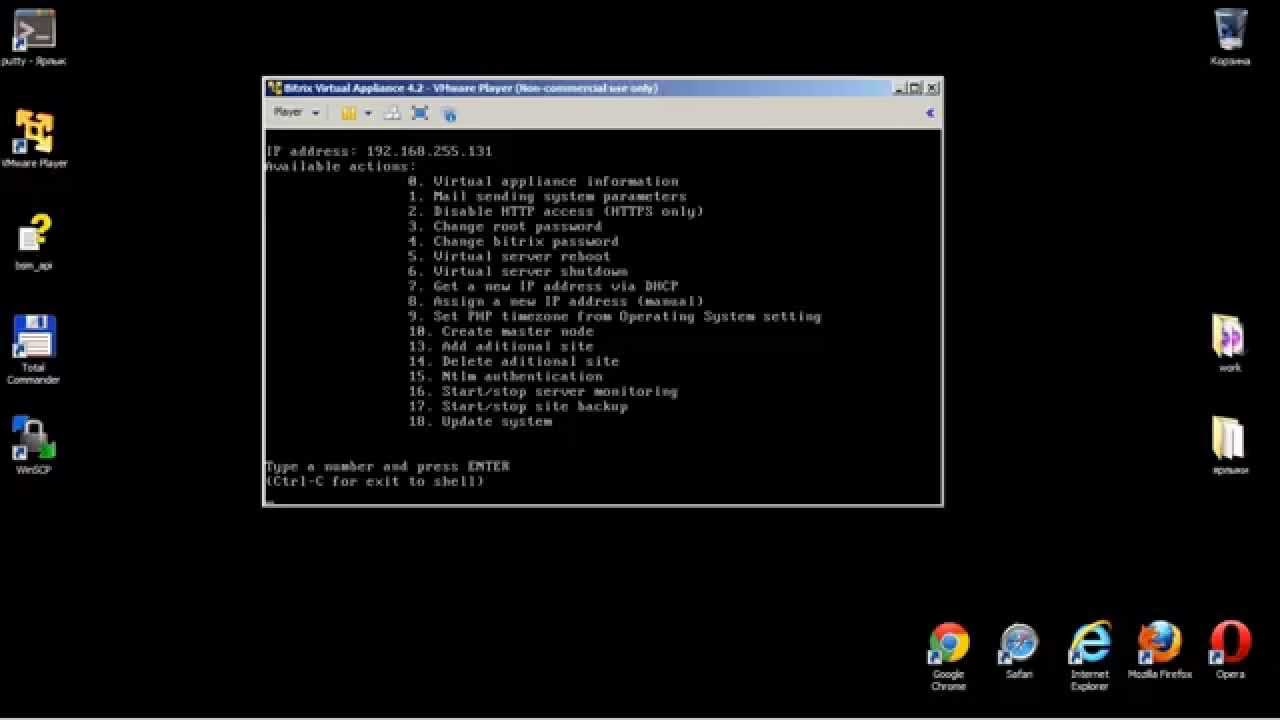Select the Opera desktop shortcut
Viewport: 1280px width, 720px height.
[x=1229, y=651]
